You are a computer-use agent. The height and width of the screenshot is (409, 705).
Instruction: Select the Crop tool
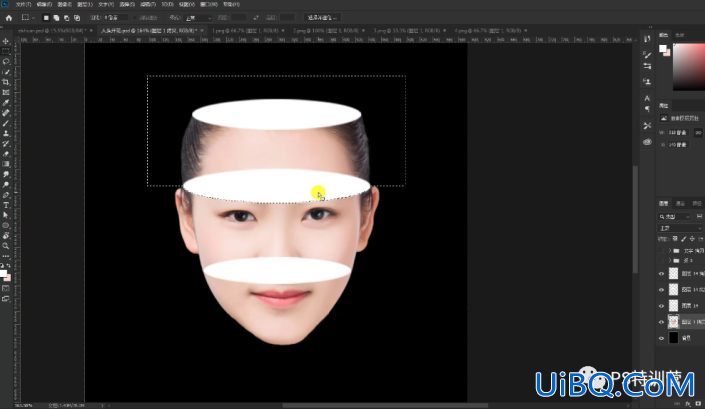6,82
